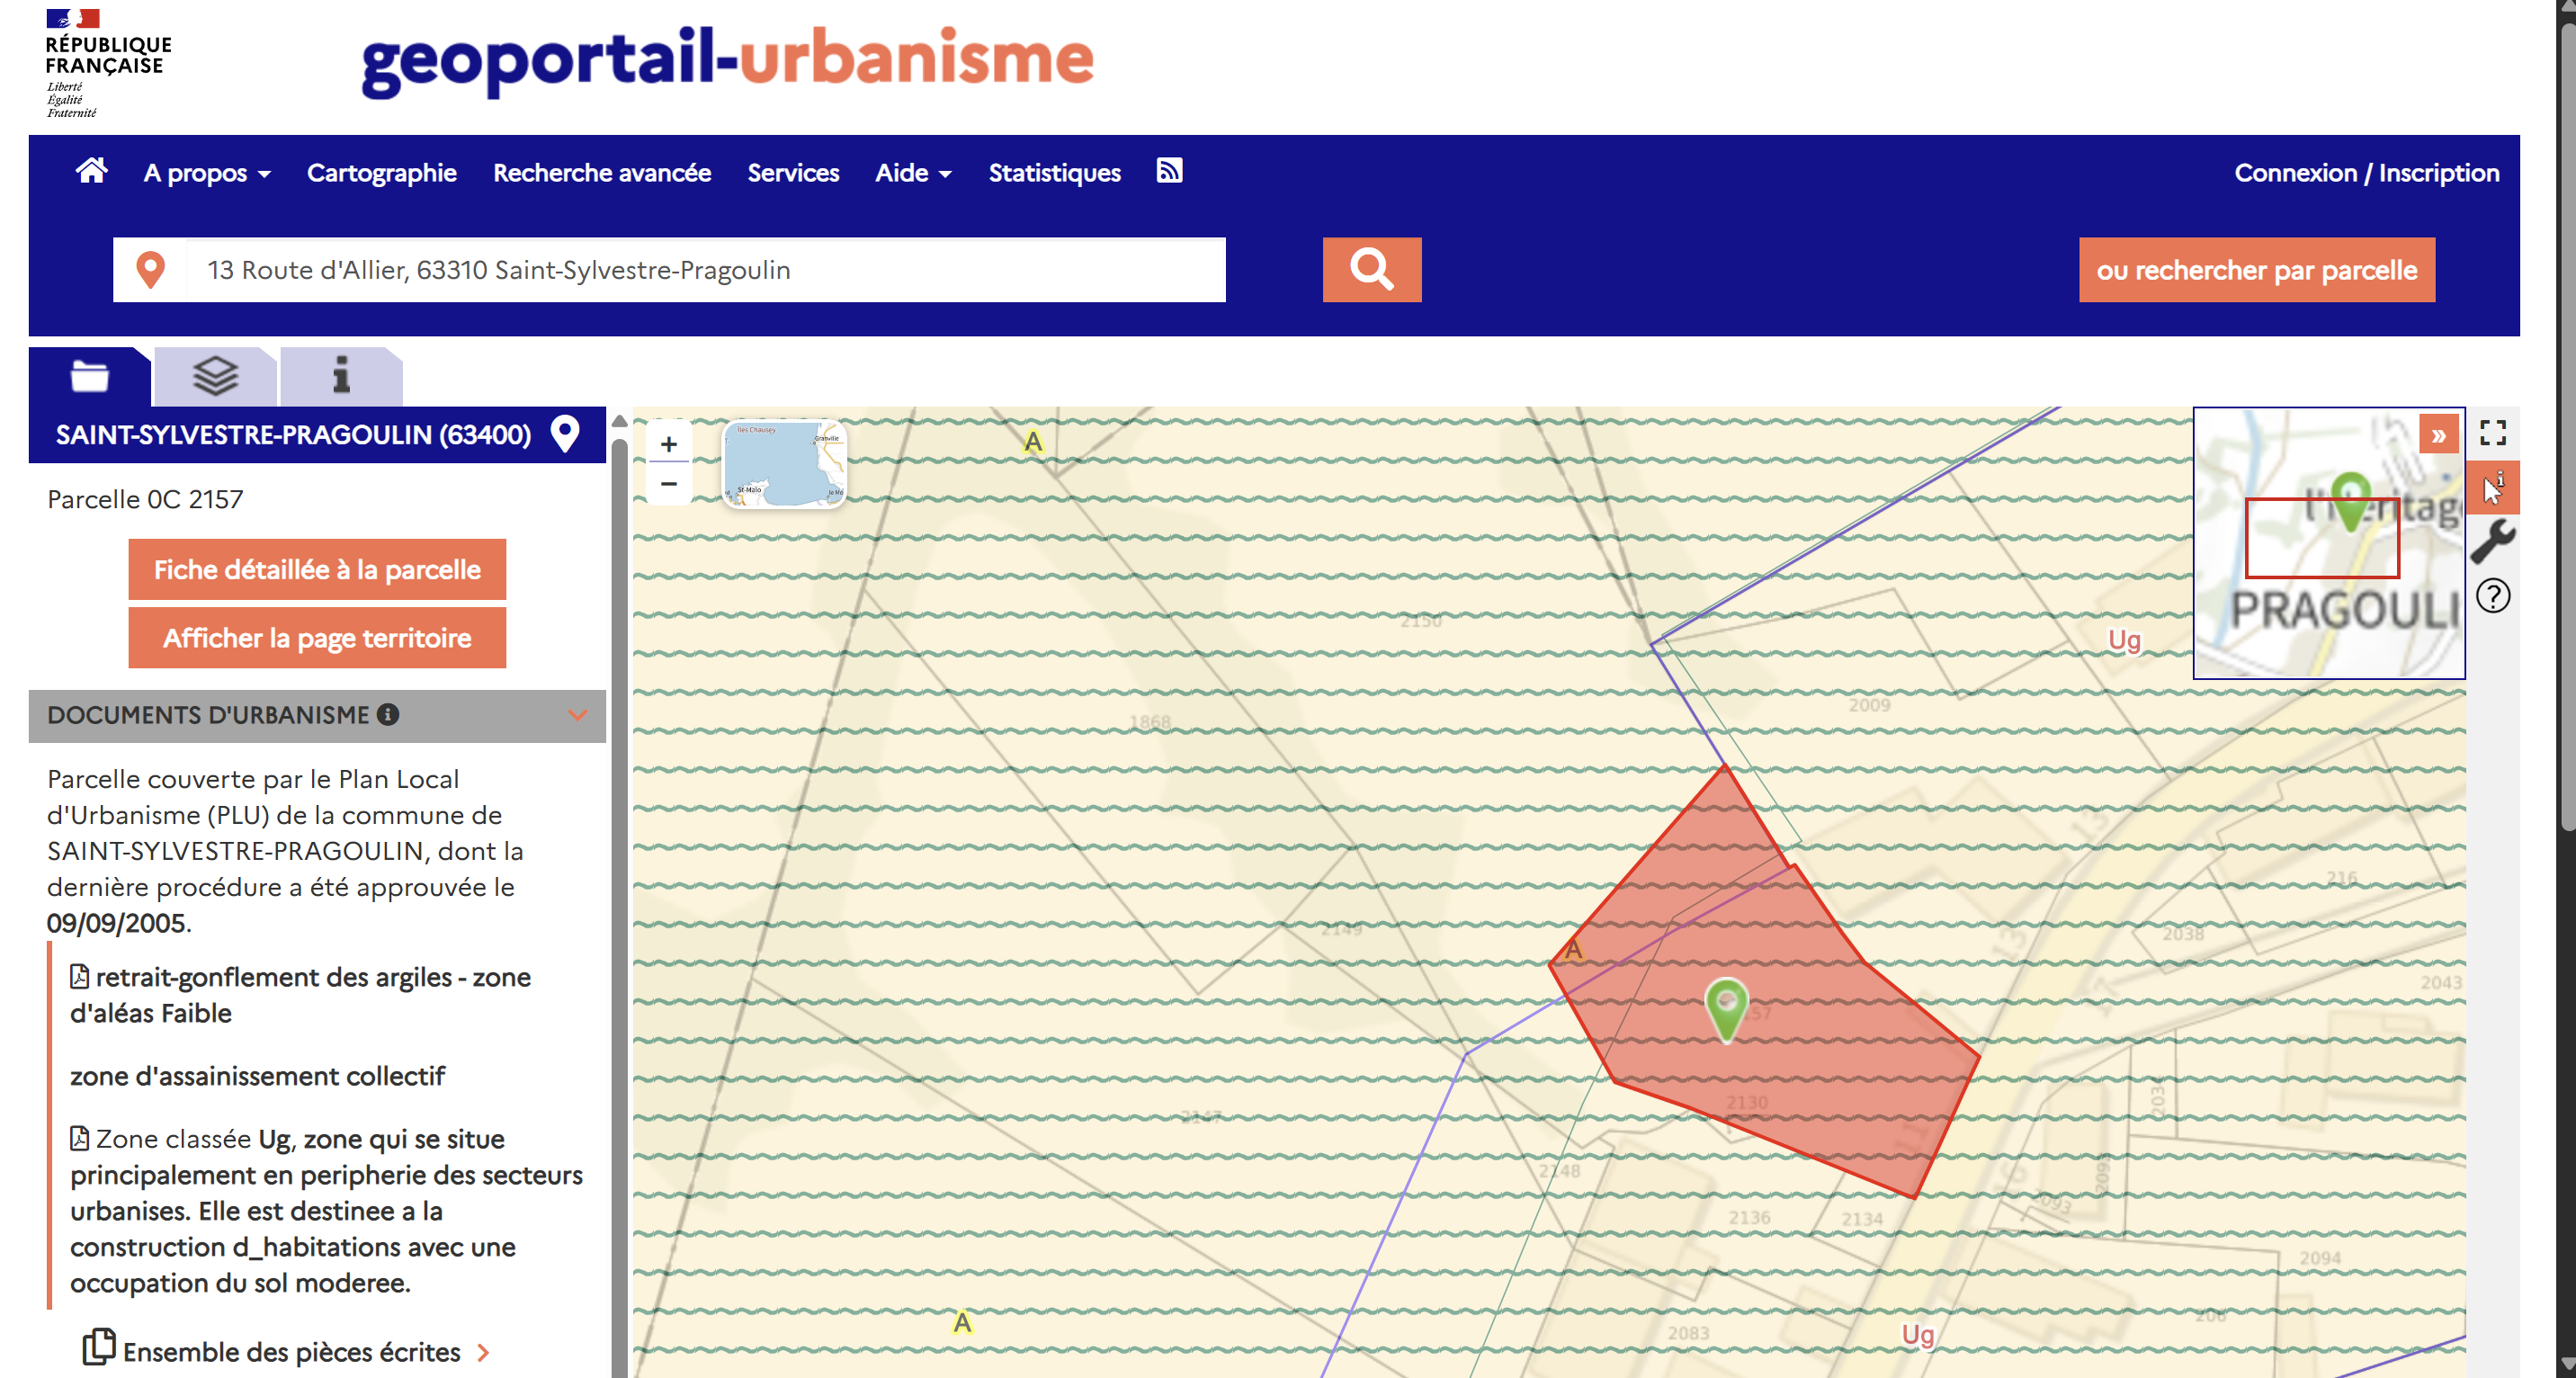Click Fiche détaillée à la parcelle button

(x=317, y=570)
